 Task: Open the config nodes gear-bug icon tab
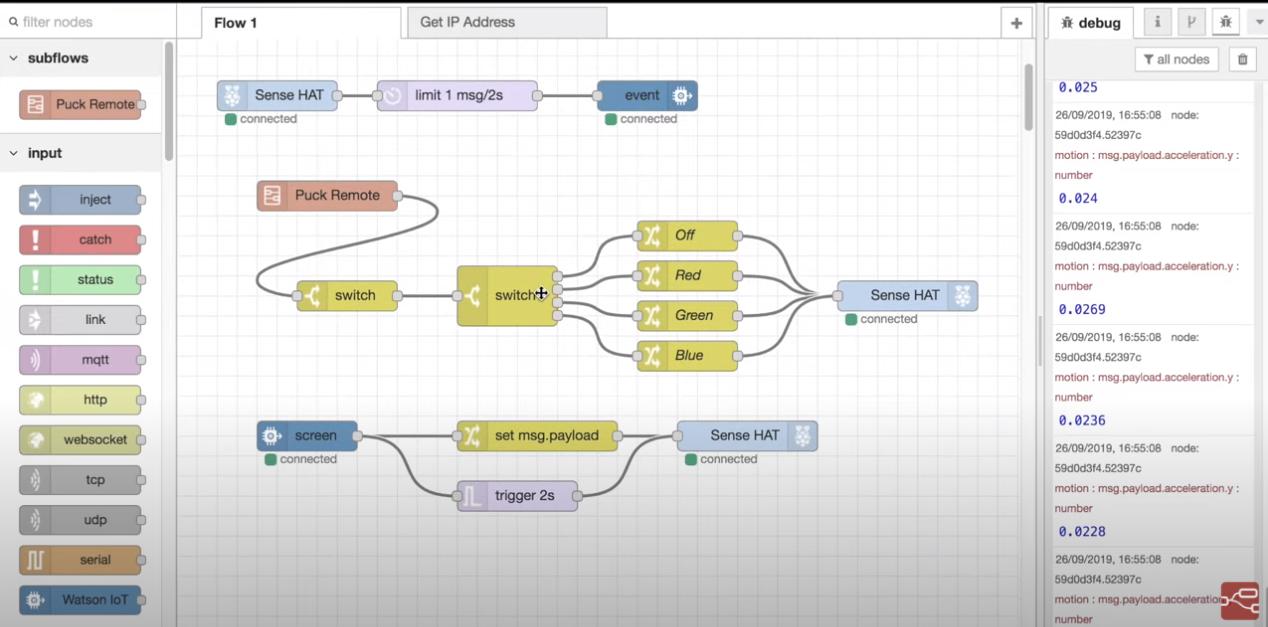point(1225,22)
